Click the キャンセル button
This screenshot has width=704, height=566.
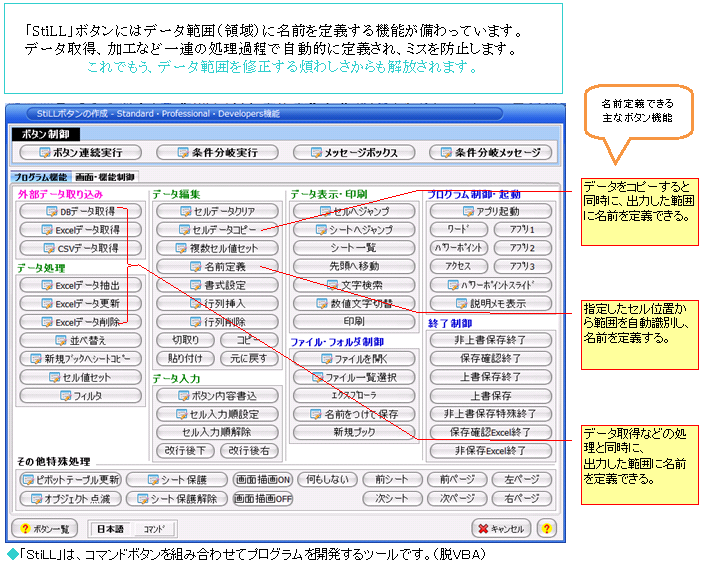point(501,529)
